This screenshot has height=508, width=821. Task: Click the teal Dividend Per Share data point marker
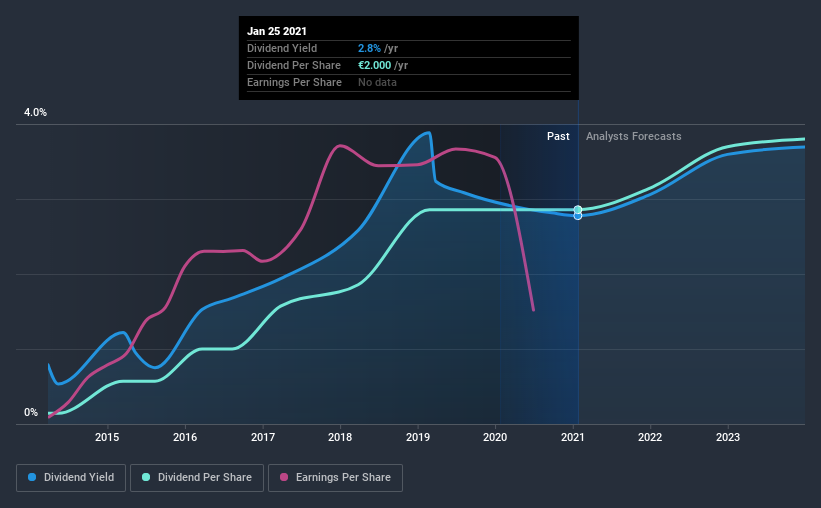(x=578, y=209)
